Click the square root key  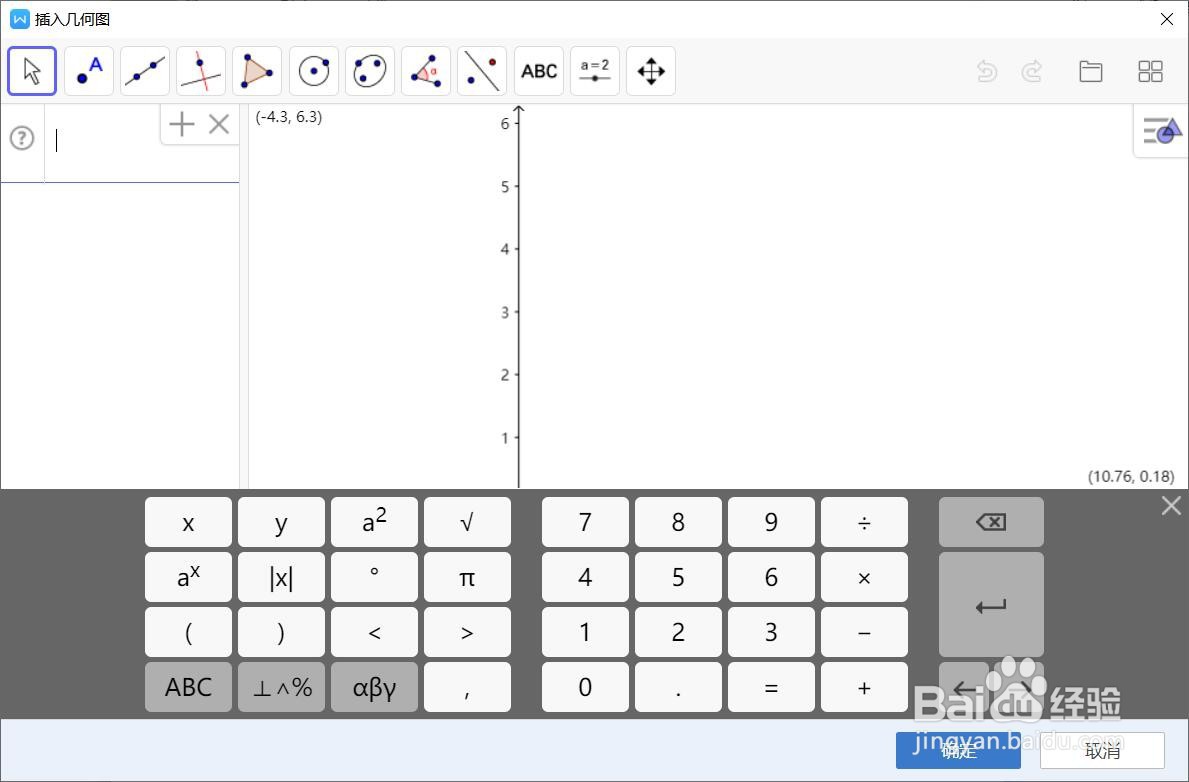click(x=467, y=522)
